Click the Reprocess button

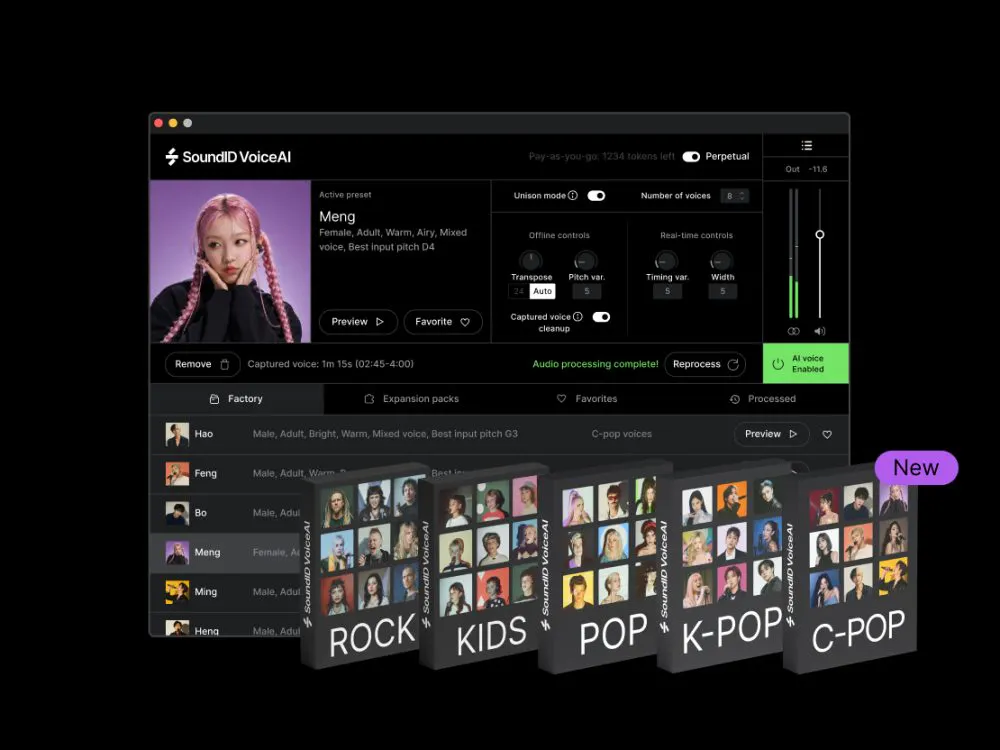pos(705,364)
